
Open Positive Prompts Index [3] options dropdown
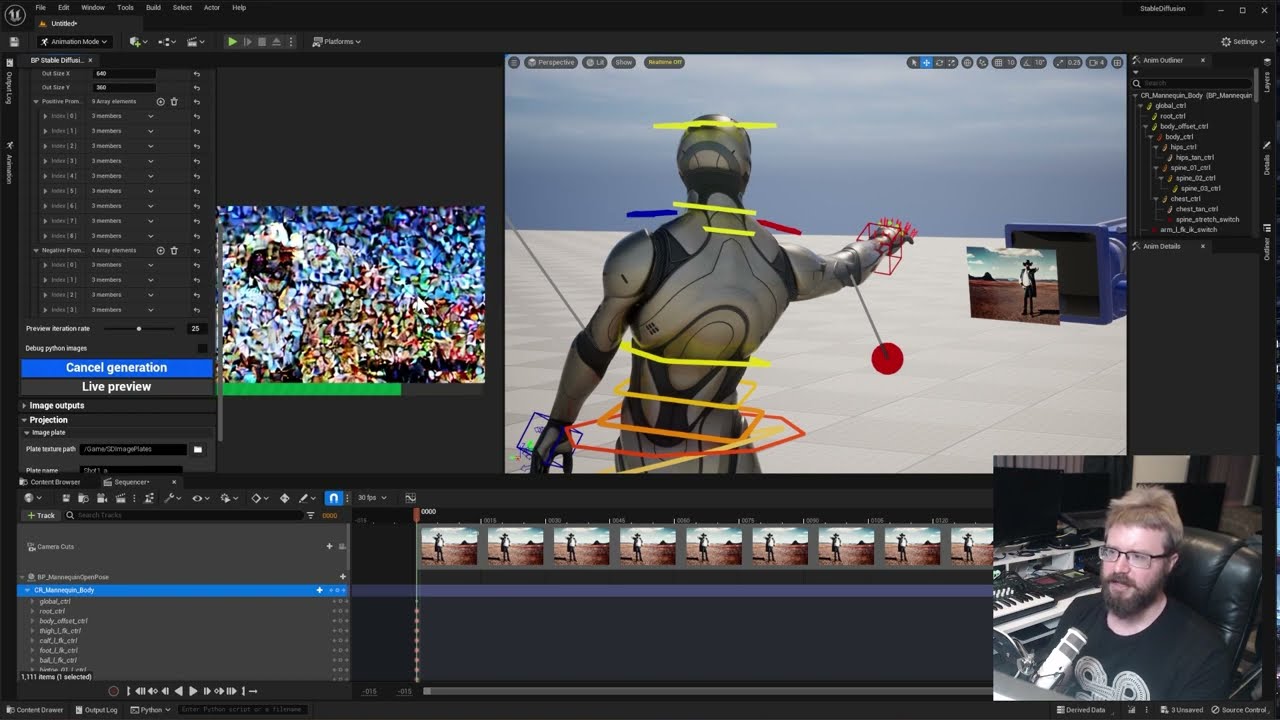click(x=151, y=161)
